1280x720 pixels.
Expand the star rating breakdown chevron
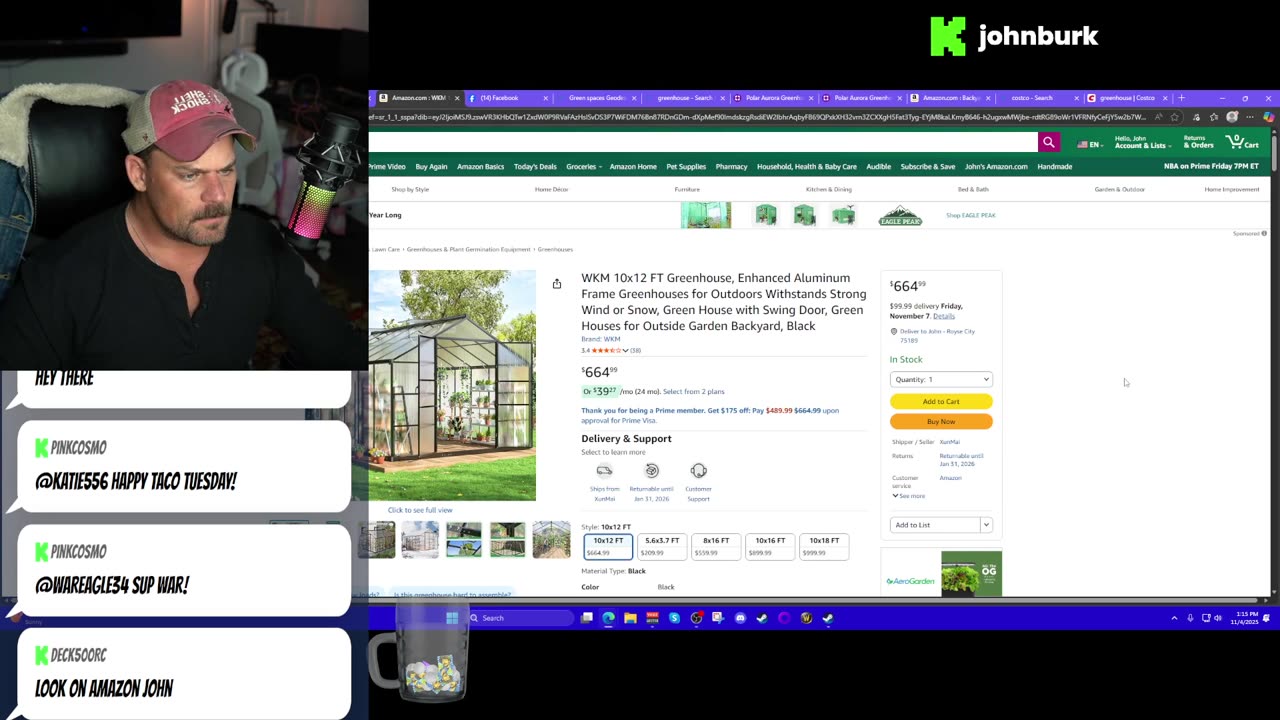coord(625,351)
